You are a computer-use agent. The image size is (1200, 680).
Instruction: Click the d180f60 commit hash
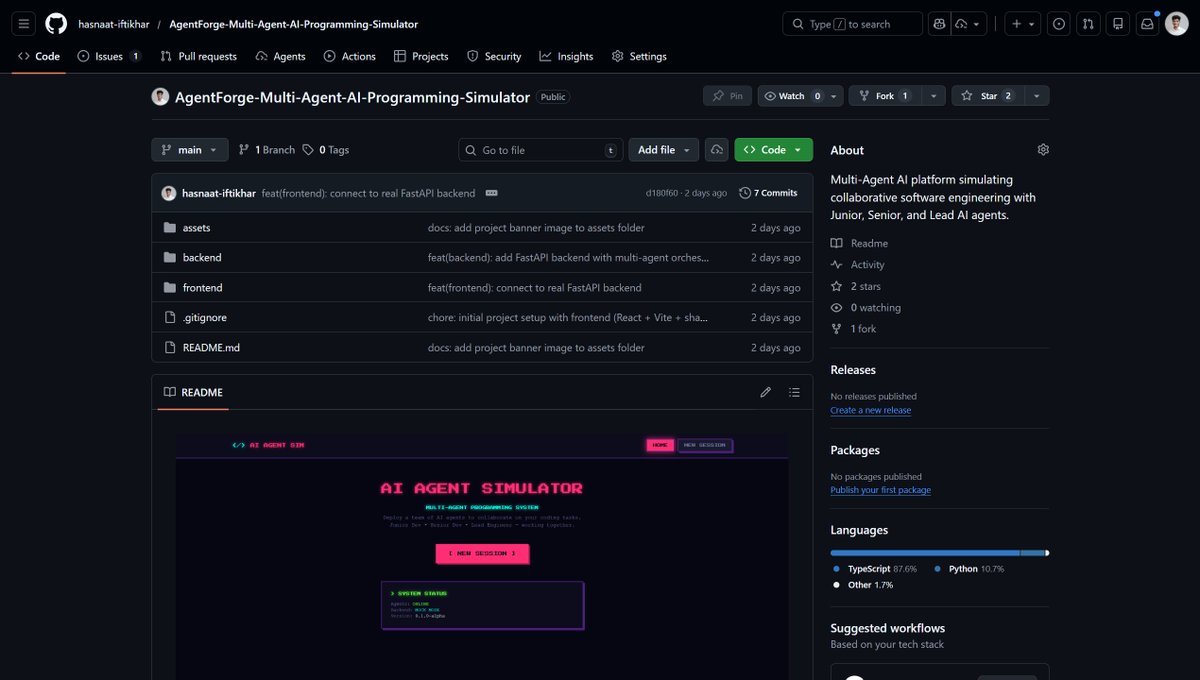pyautogui.click(x=661, y=193)
